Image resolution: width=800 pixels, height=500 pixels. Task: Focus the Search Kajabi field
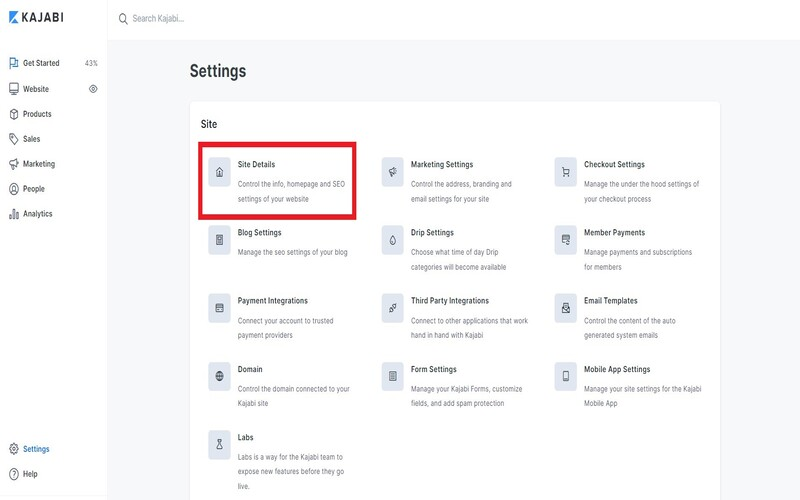[x=158, y=18]
